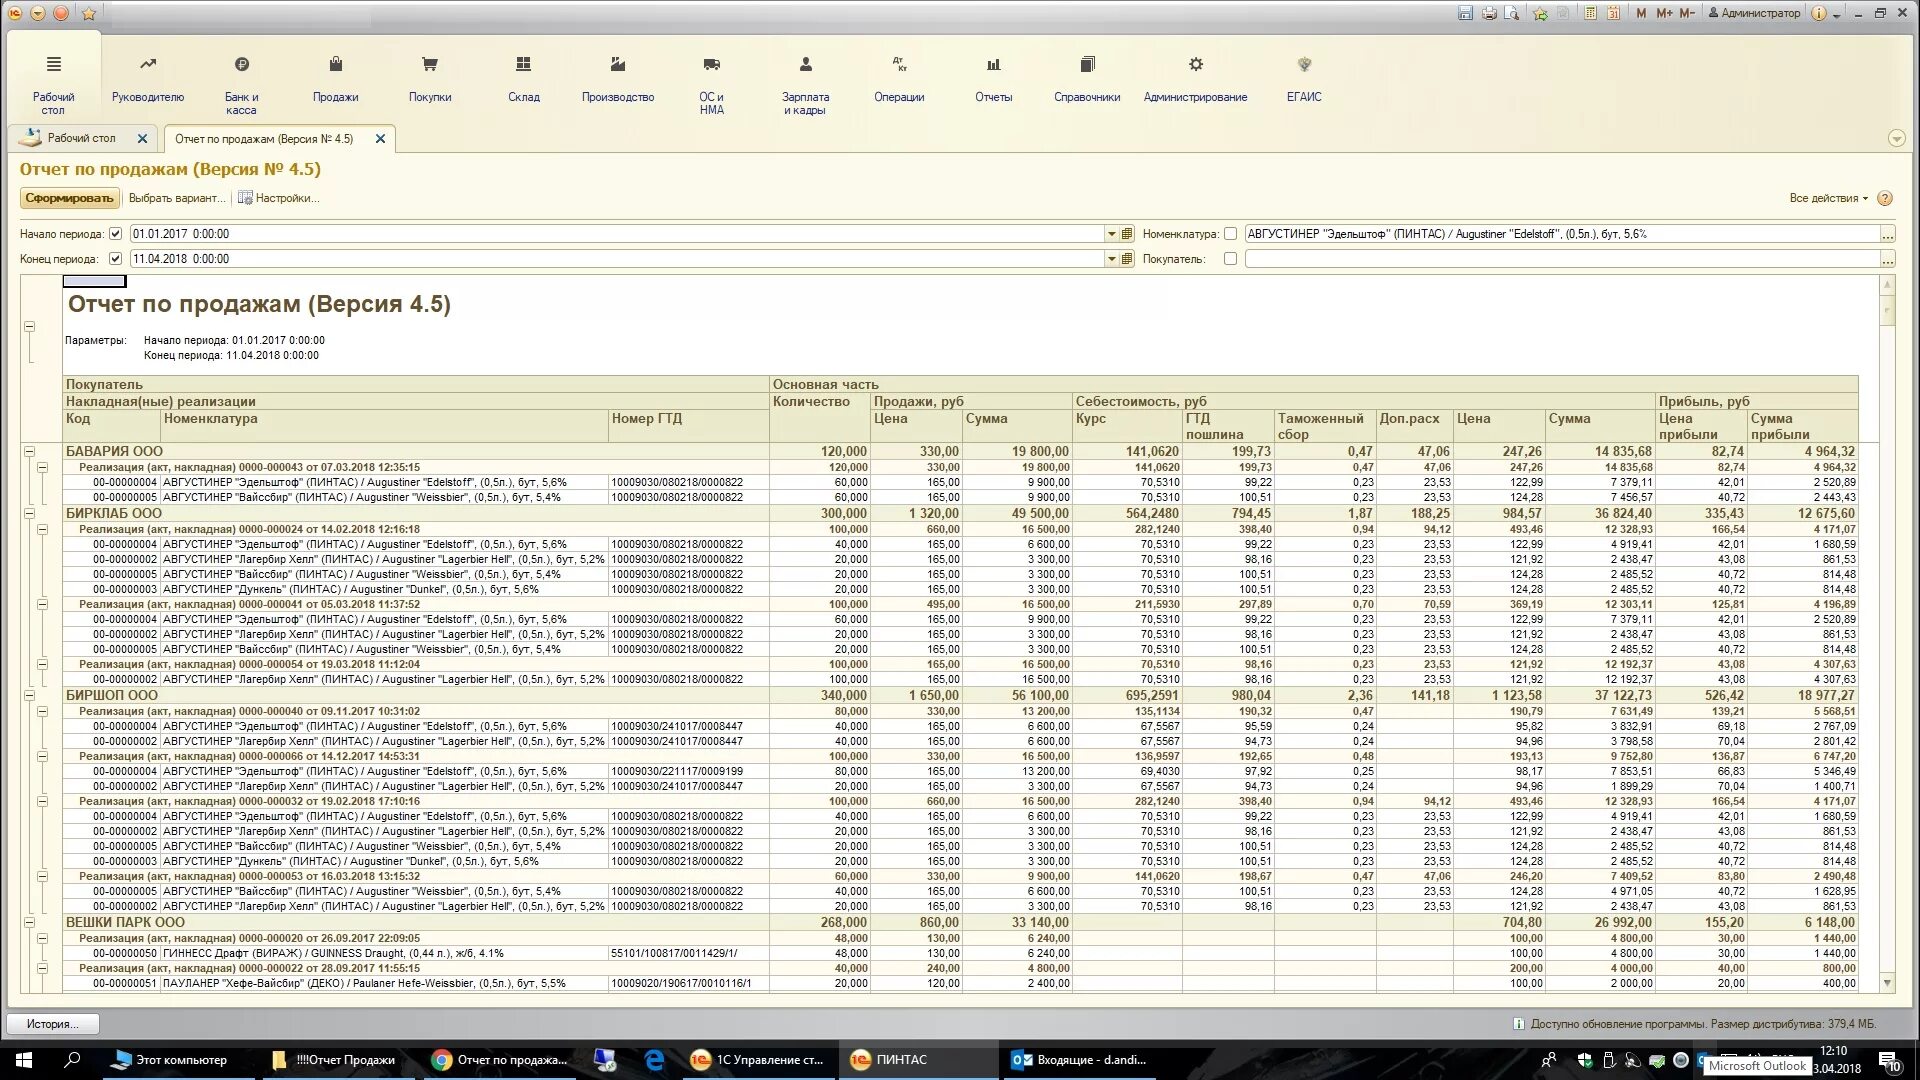Collapse the БИРКЛАБ ООО group
The image size is (1920, 1080).
[x=29, y=513]
